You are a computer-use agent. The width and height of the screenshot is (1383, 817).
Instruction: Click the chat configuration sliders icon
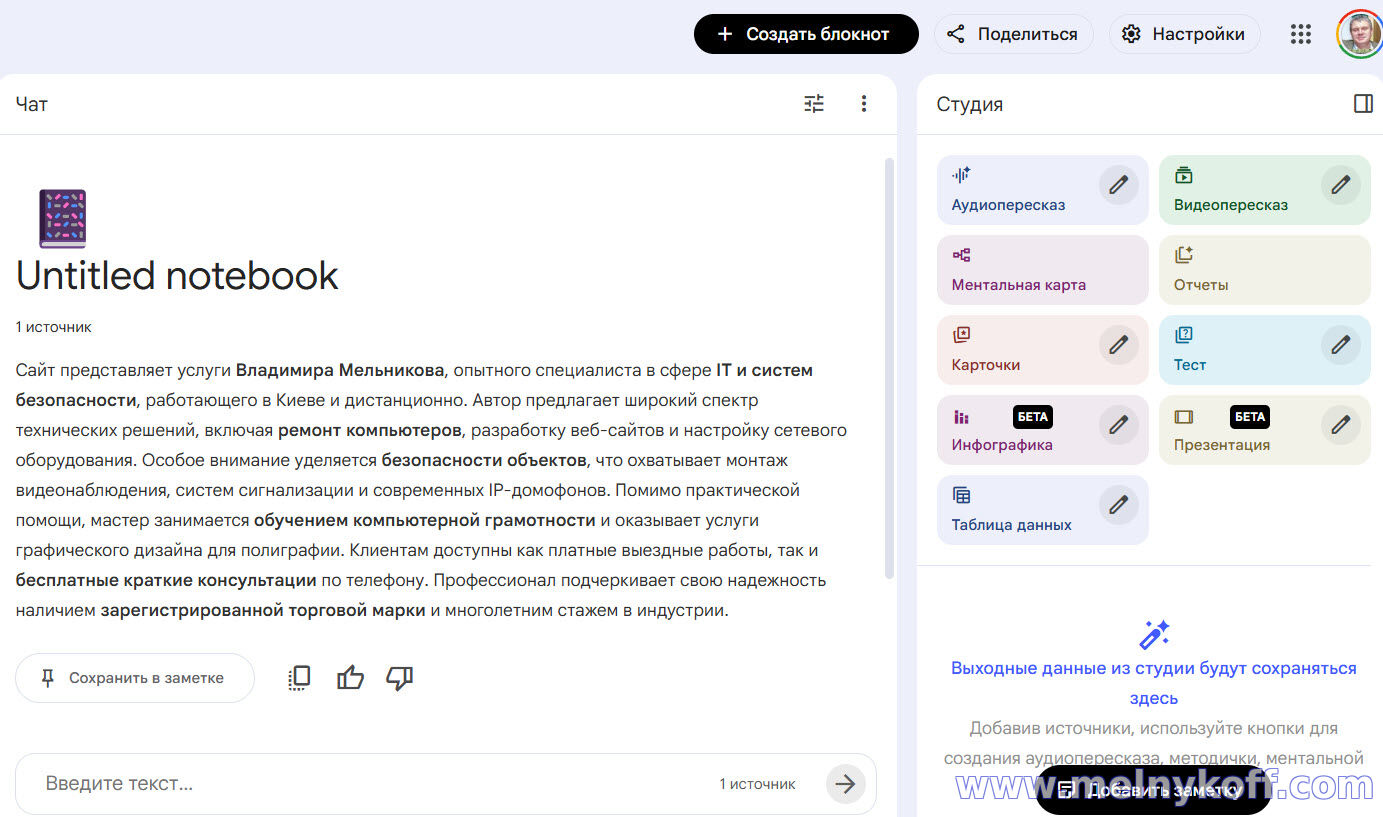[x=814, y=104]
